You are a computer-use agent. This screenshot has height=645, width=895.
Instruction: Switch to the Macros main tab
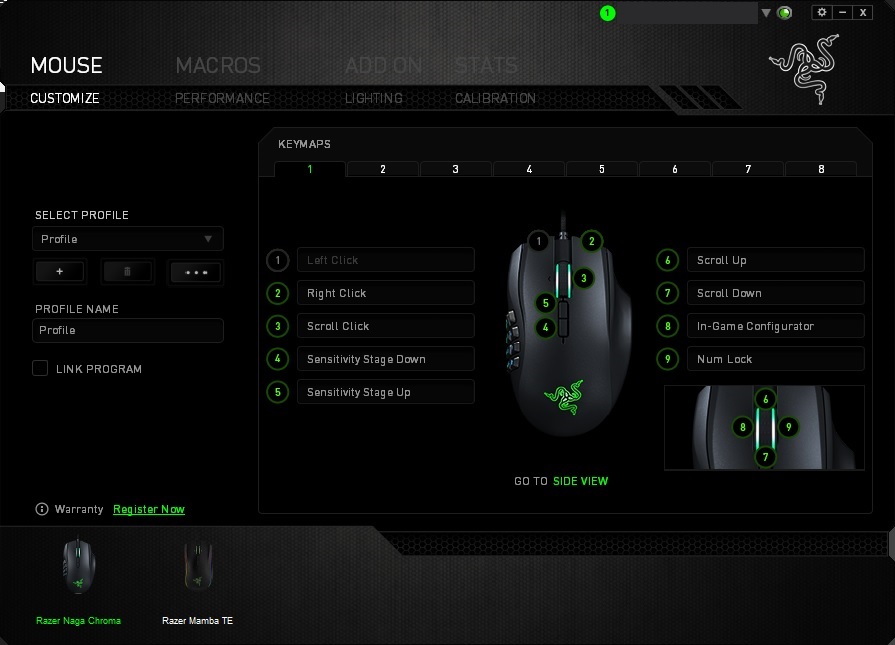tap(218, 65)
